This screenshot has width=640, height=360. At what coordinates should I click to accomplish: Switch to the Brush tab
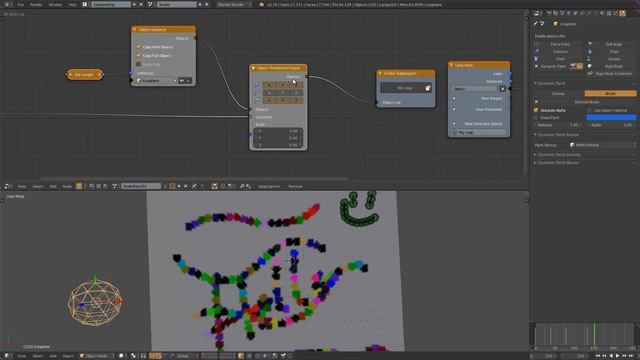[x=611, y=93]
